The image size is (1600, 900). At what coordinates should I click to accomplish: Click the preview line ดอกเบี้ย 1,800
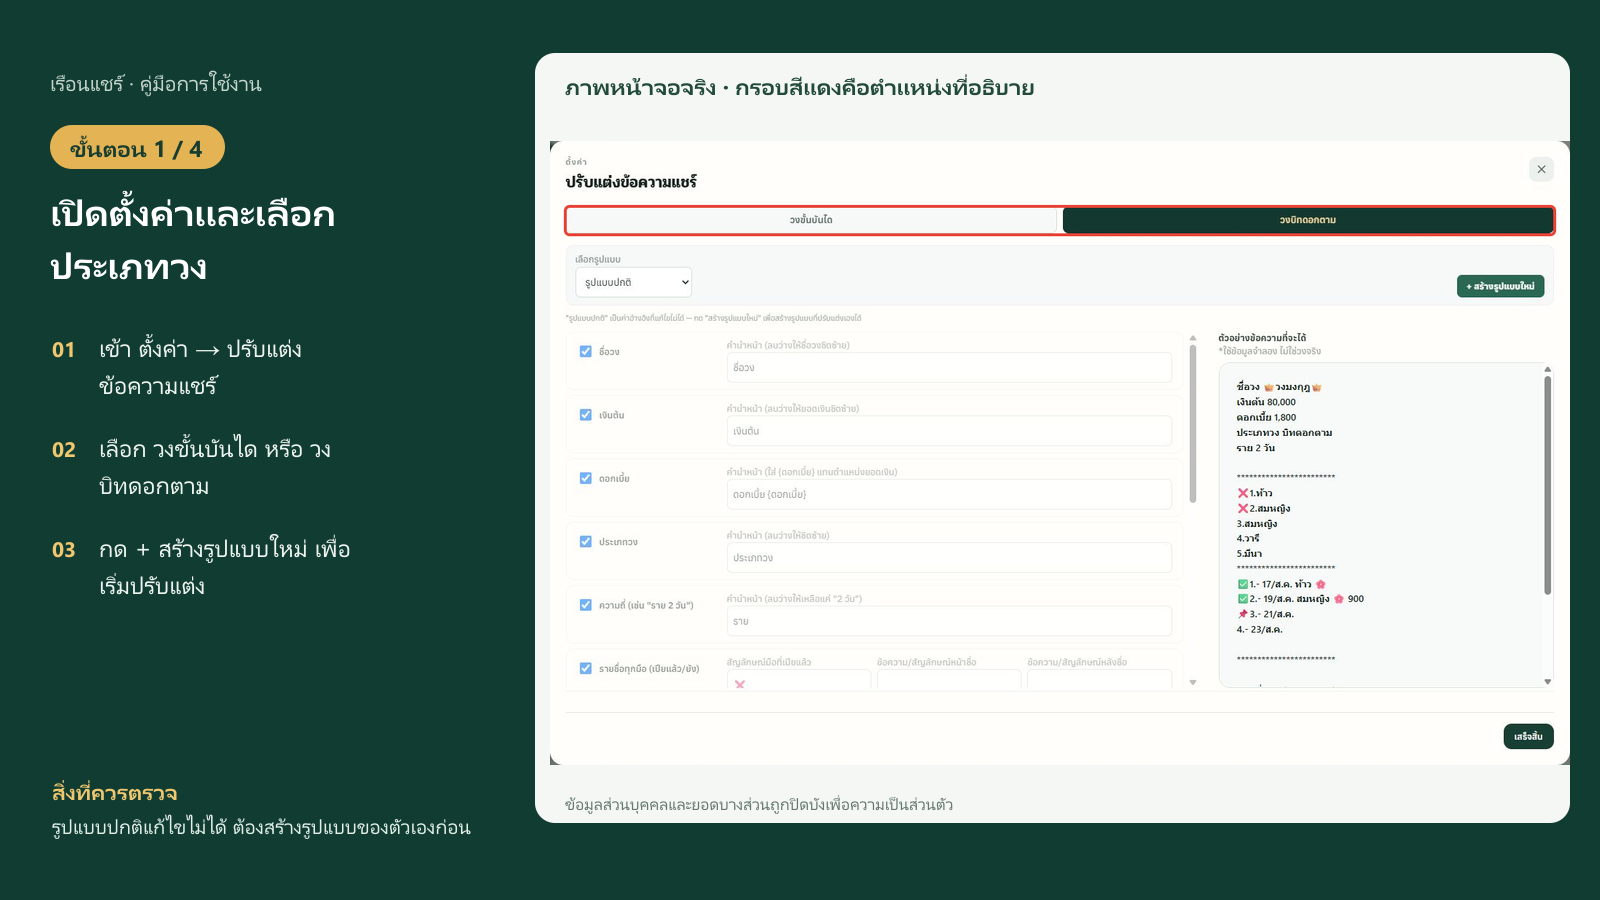(x=1266, y=417)
